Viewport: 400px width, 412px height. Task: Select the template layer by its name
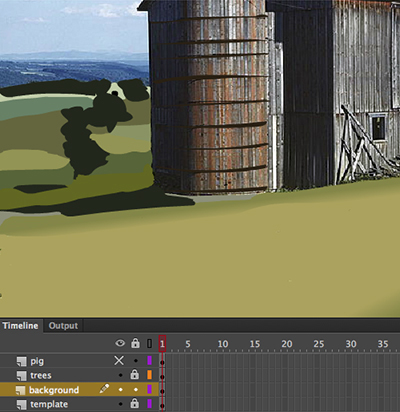pos(49,404)
